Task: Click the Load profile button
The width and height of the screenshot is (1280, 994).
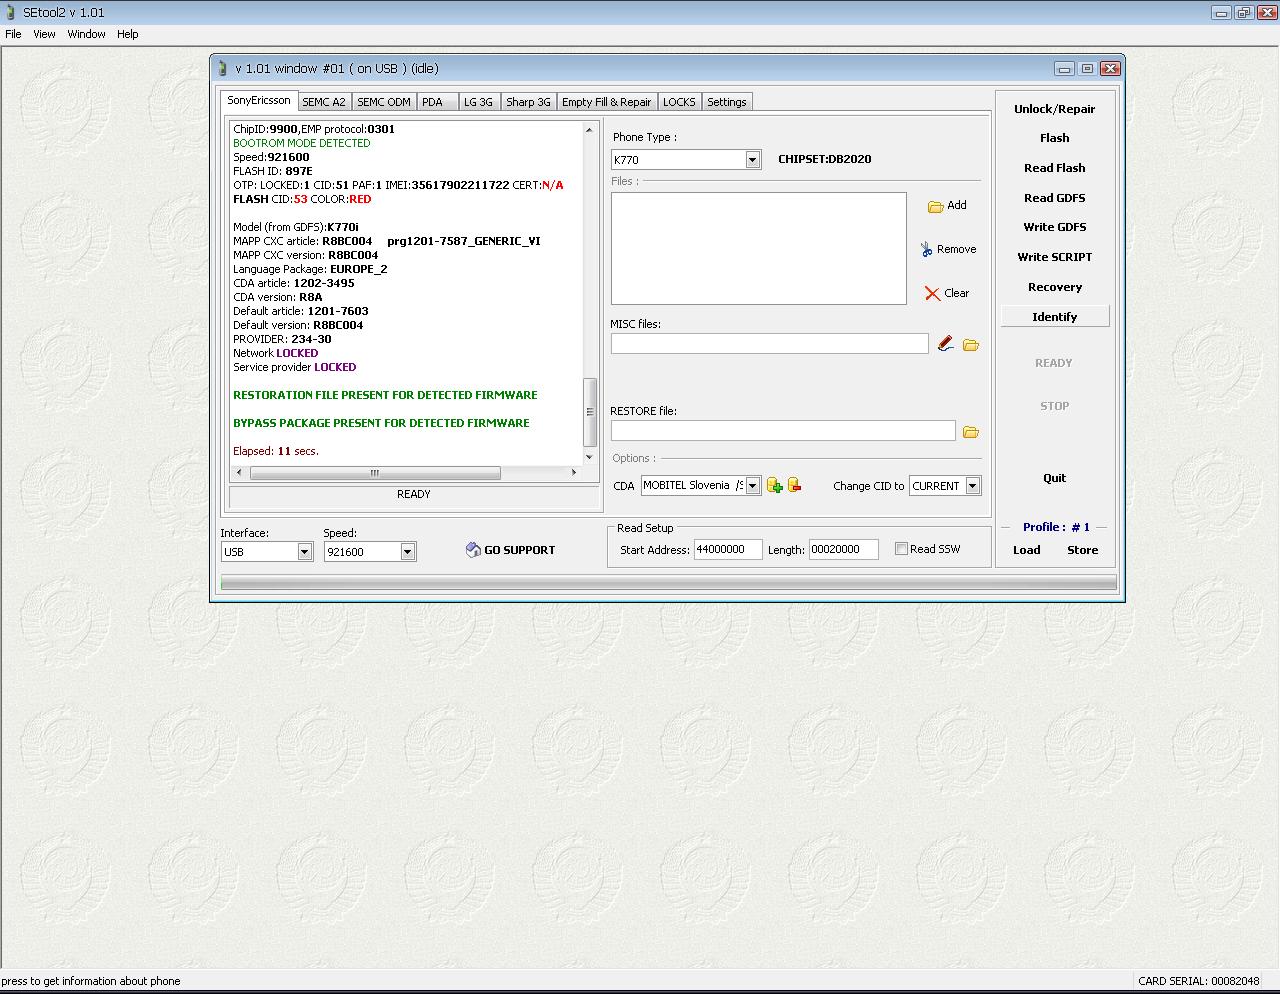Action: tap(1027, 550)
